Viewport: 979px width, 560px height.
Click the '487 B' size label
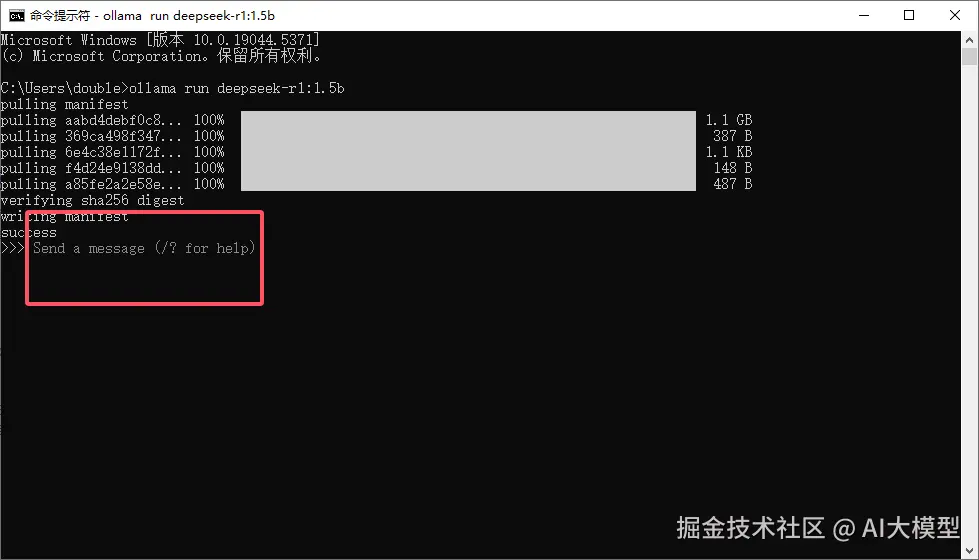coord(732,184)
